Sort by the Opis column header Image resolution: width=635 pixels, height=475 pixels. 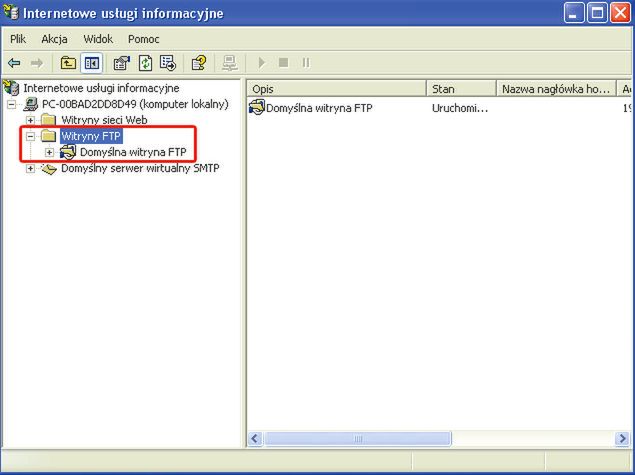(336, 89)
